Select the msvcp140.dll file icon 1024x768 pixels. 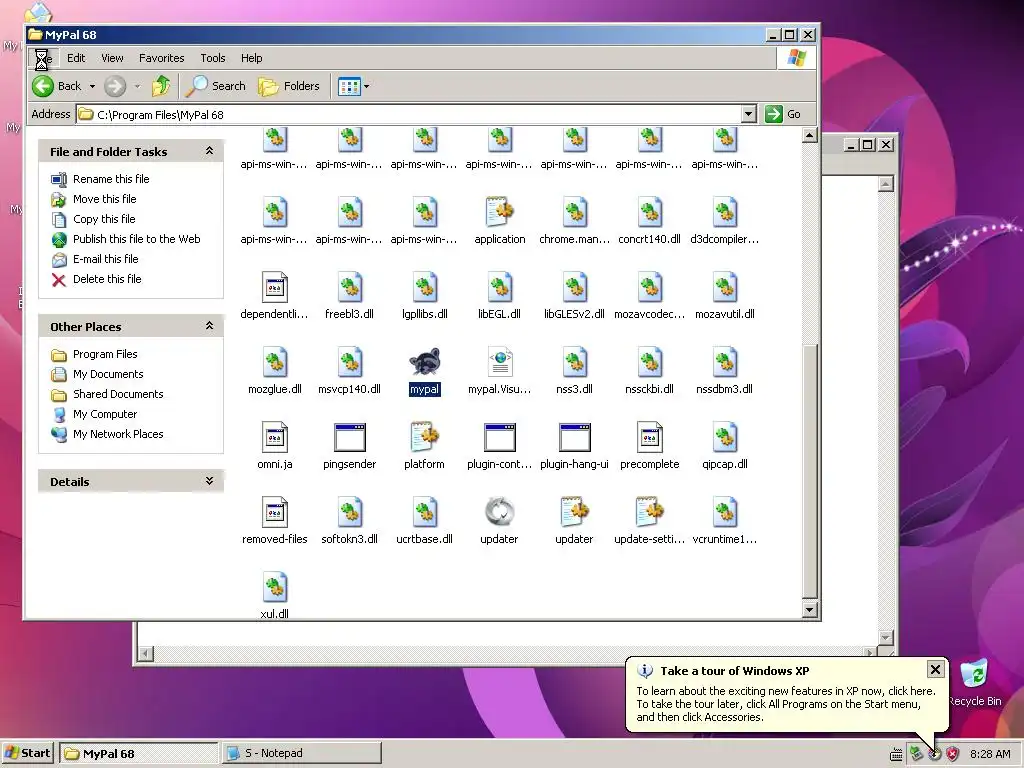[x=349, y=362]
